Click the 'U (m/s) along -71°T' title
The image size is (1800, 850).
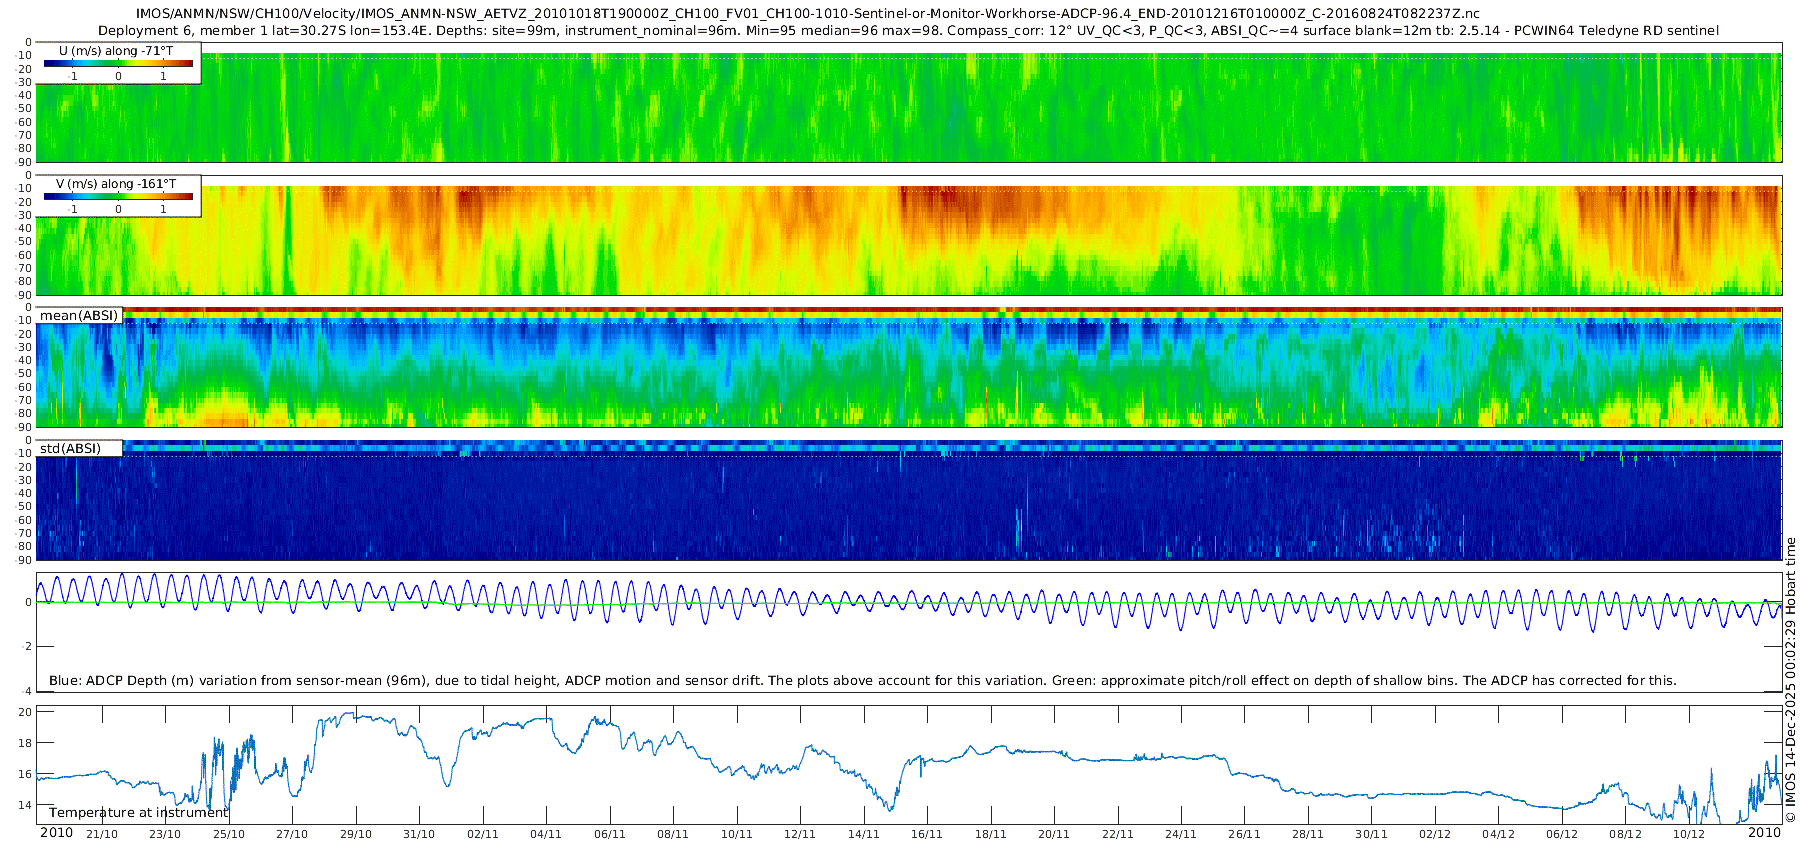(x=117, y=51)
